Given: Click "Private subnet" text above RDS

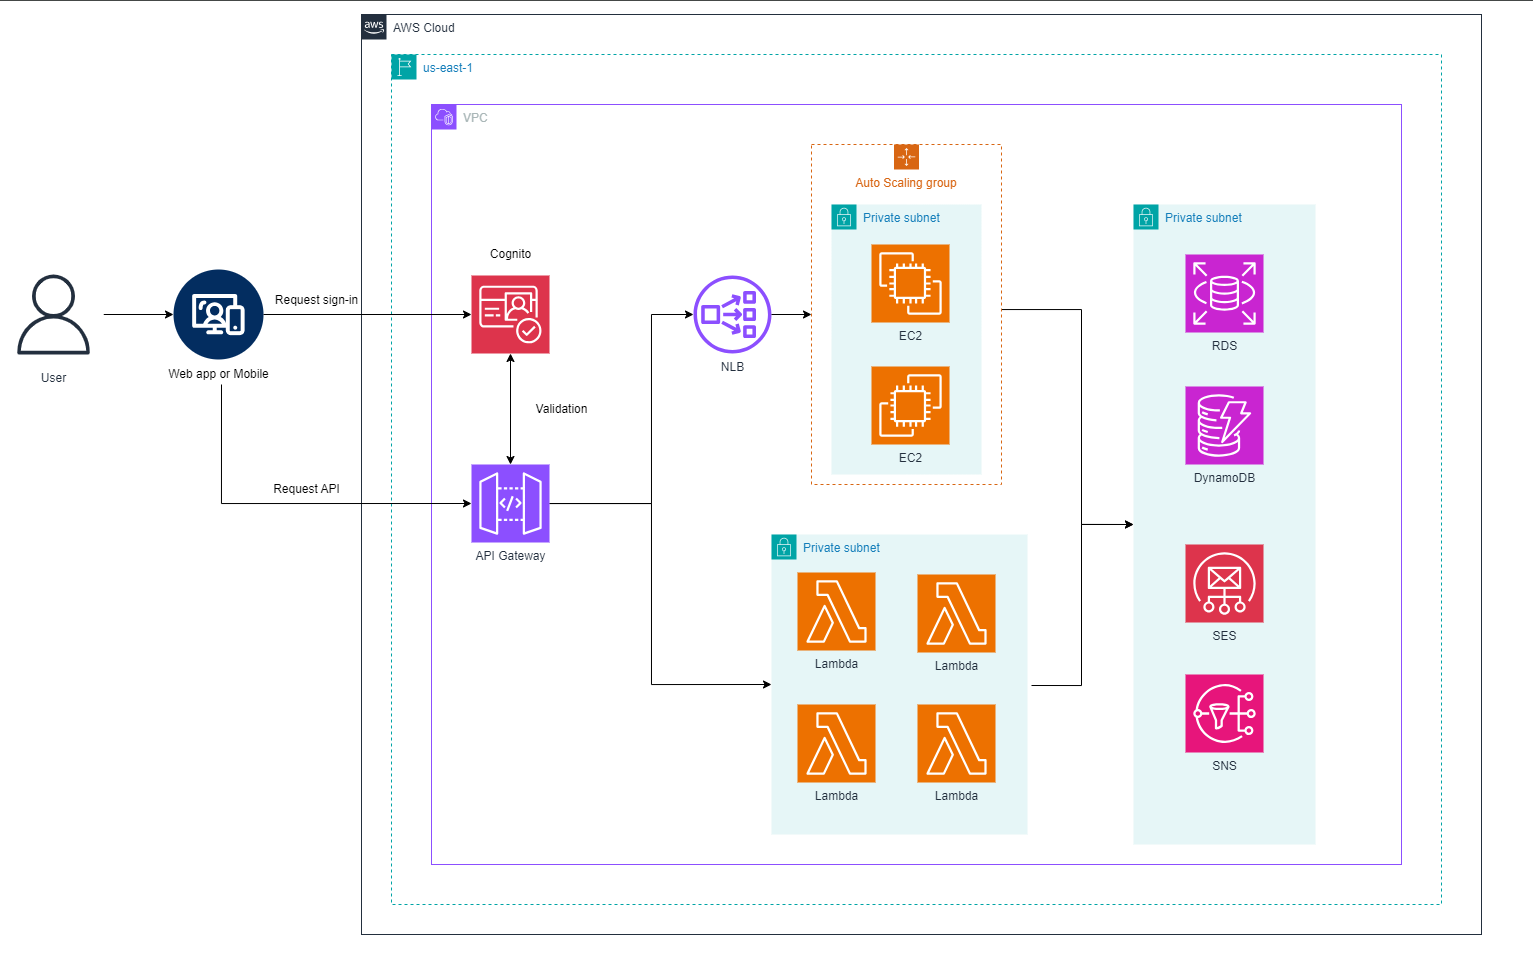Looking at the screenshot, I should (1203, 218).
